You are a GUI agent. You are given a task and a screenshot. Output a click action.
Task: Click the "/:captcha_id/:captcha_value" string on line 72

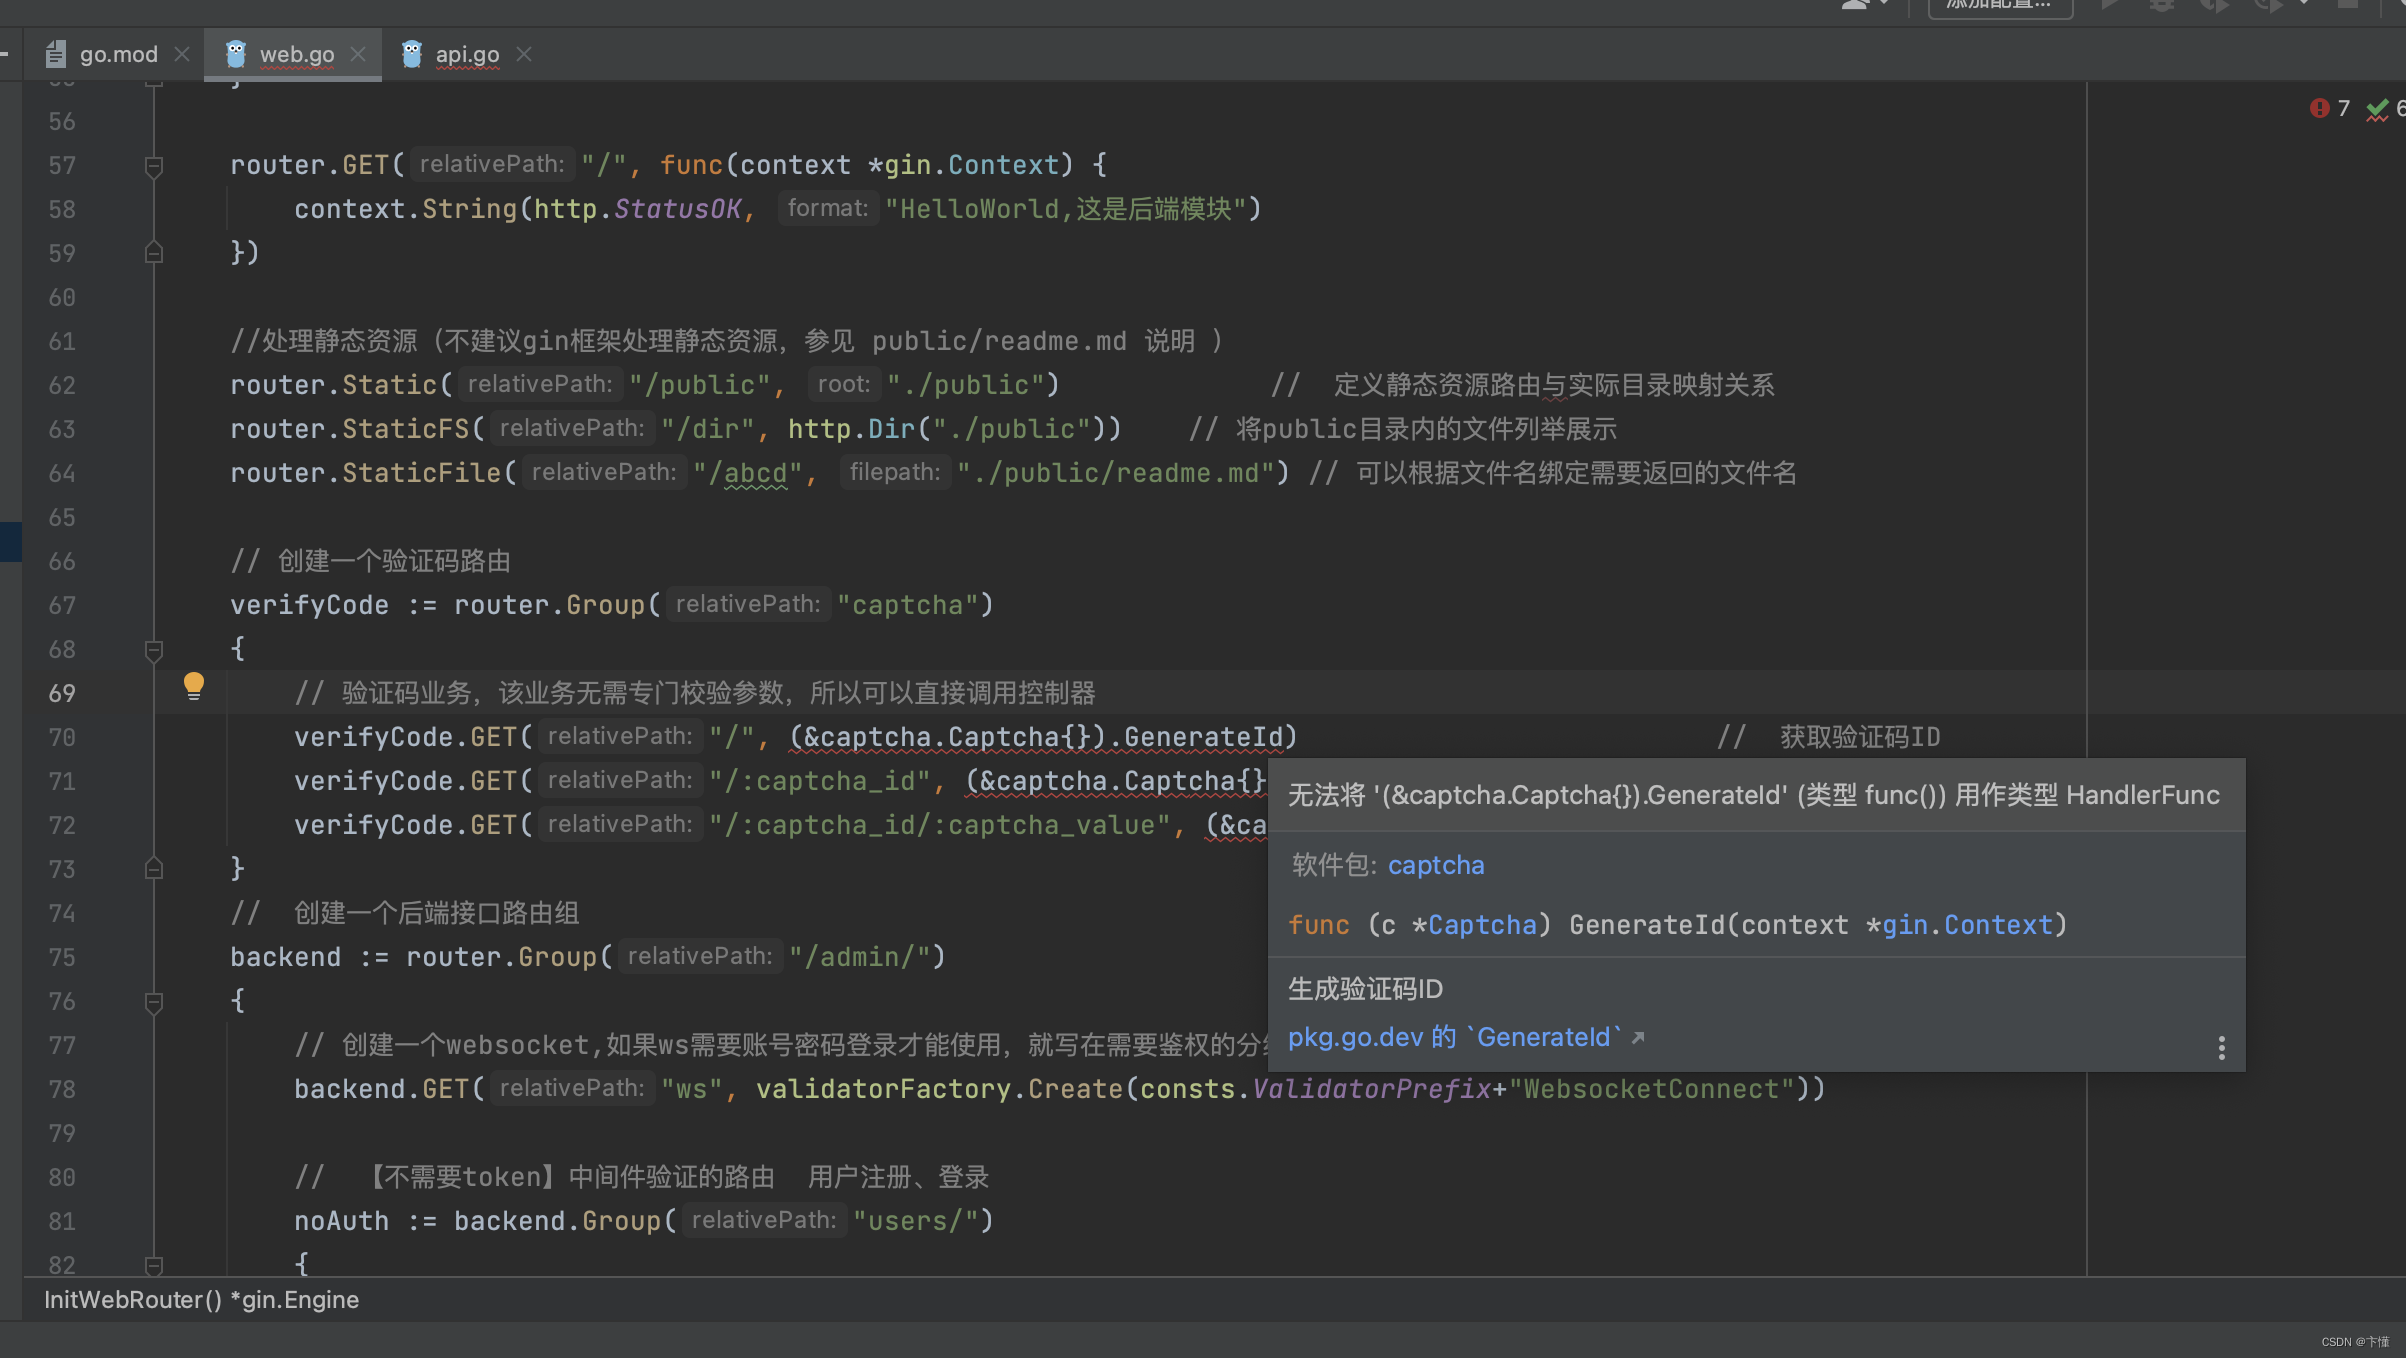click(x=940, y=825)
